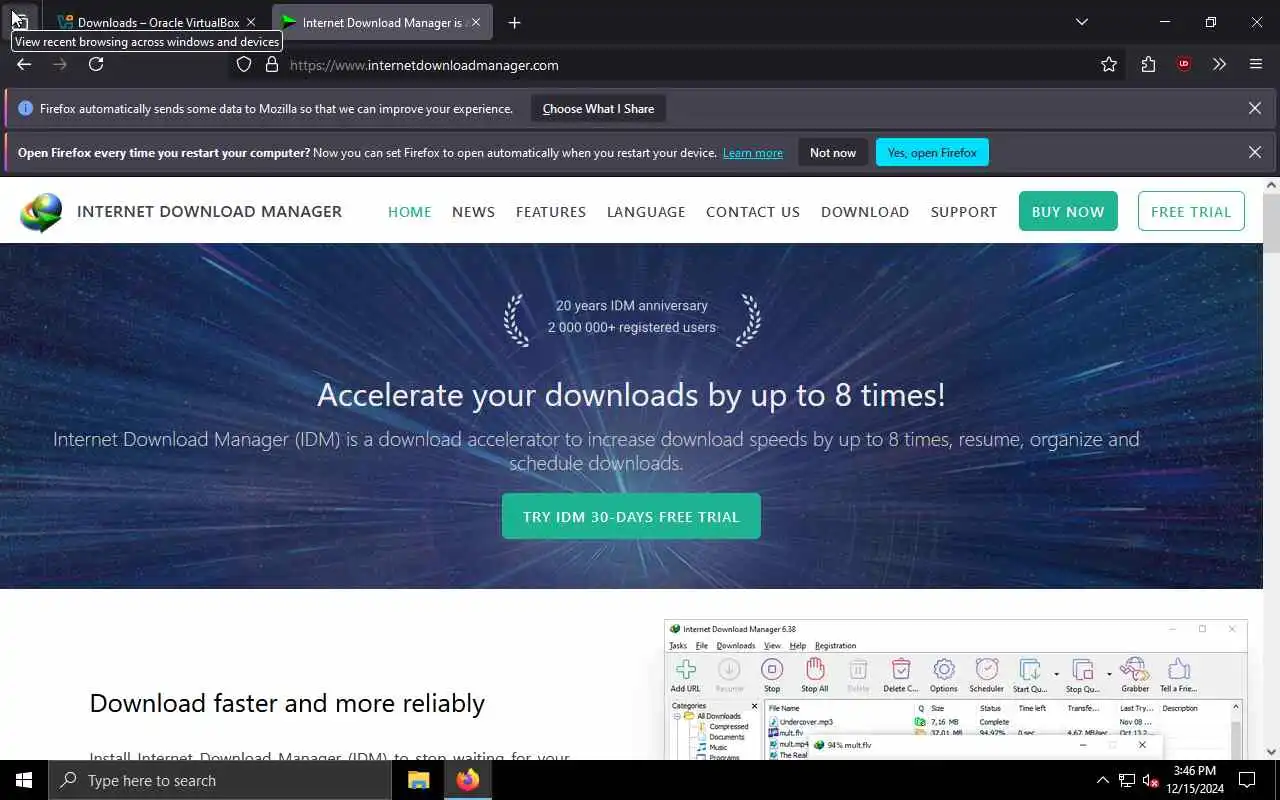Click TRY IDM 30-DAYS FREE TRIAL button
Image resolution: width=1280 pixels, height=800 pixels.
click(631, 517)
